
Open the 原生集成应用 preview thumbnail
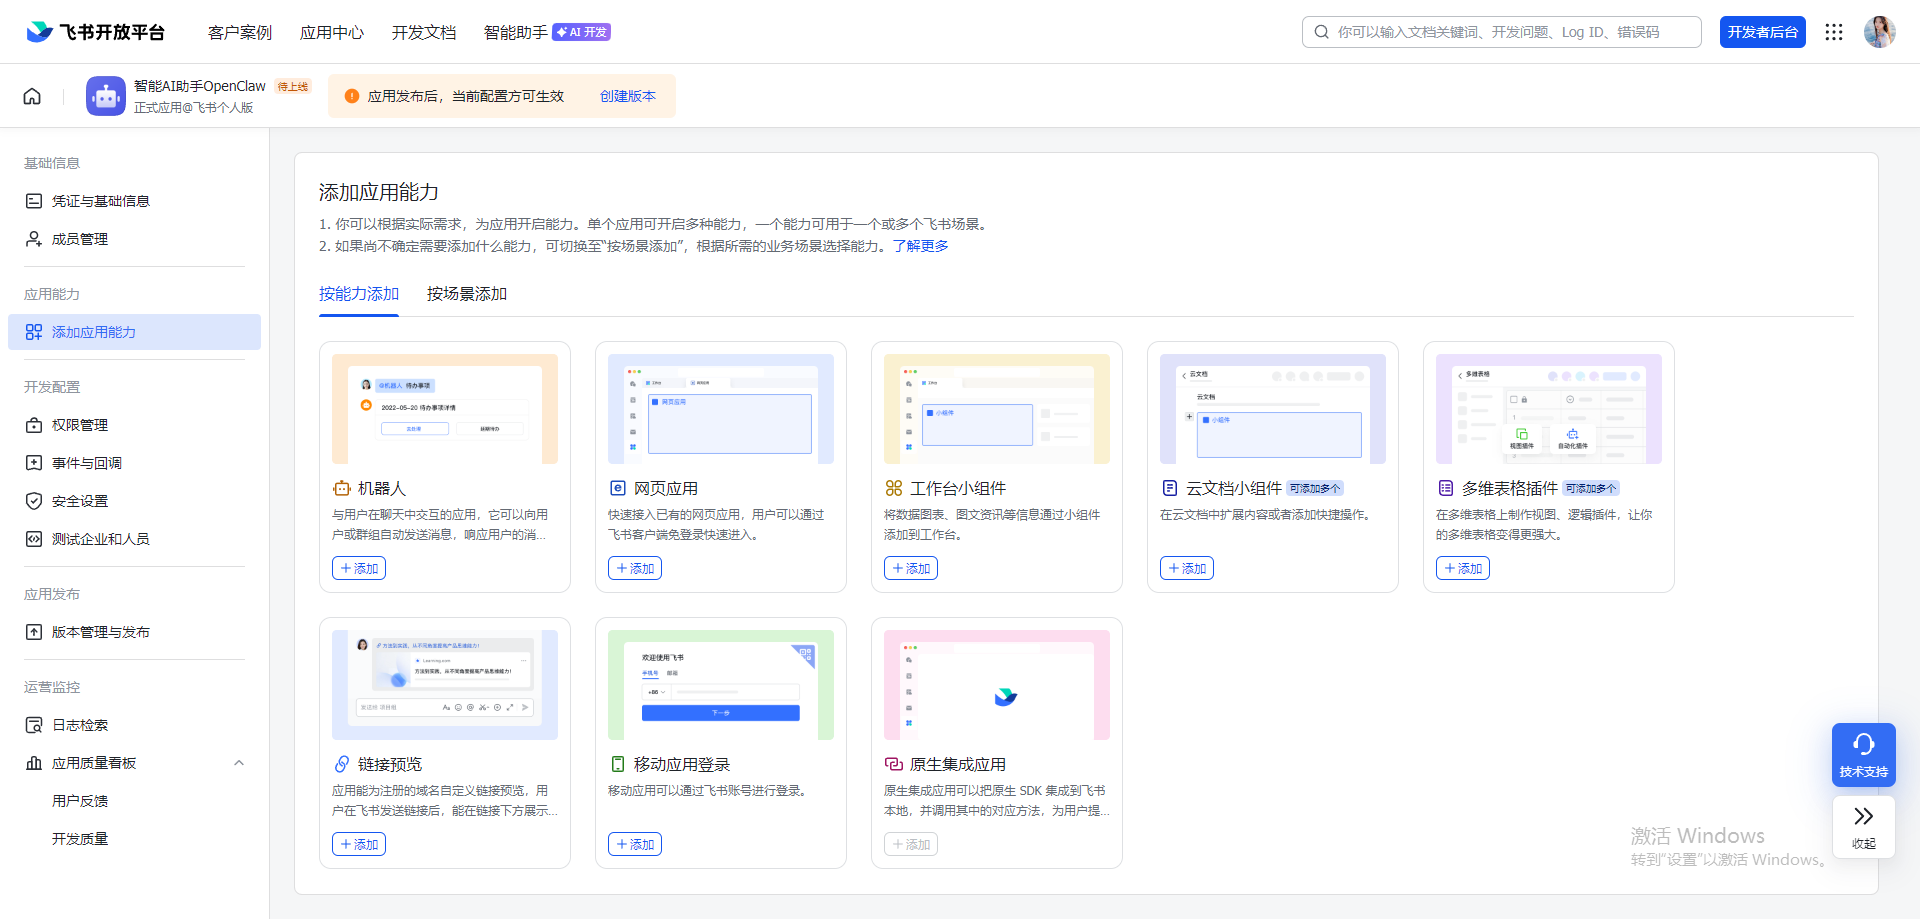997,685
